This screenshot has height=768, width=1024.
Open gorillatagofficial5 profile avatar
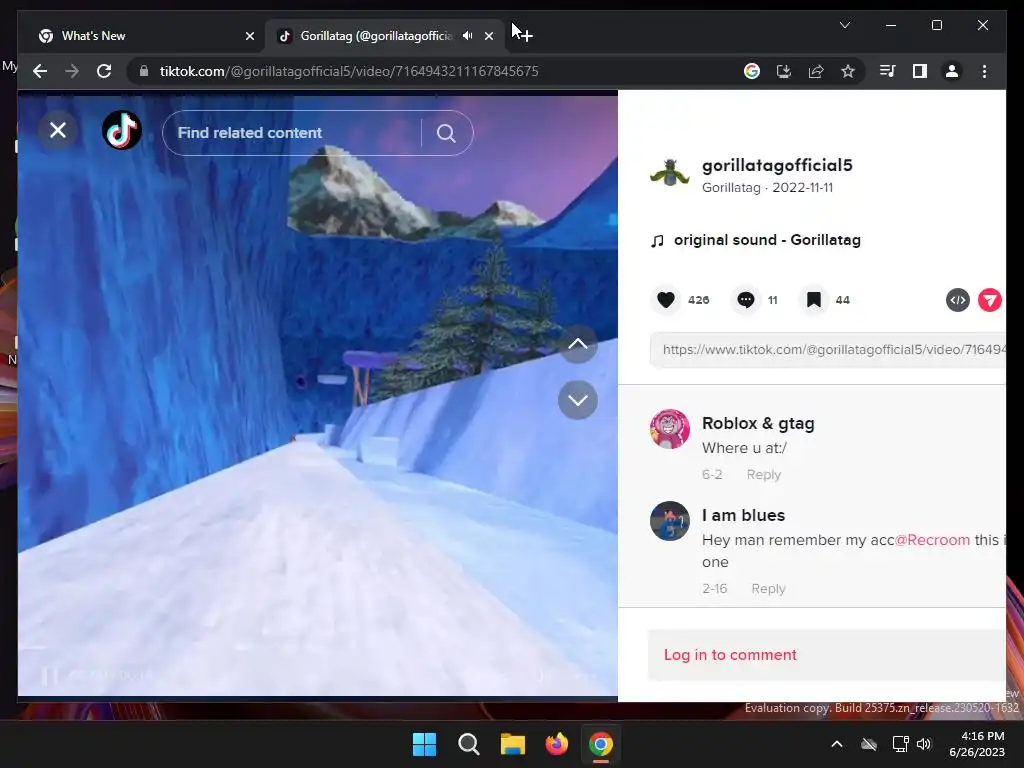[669, 173]
